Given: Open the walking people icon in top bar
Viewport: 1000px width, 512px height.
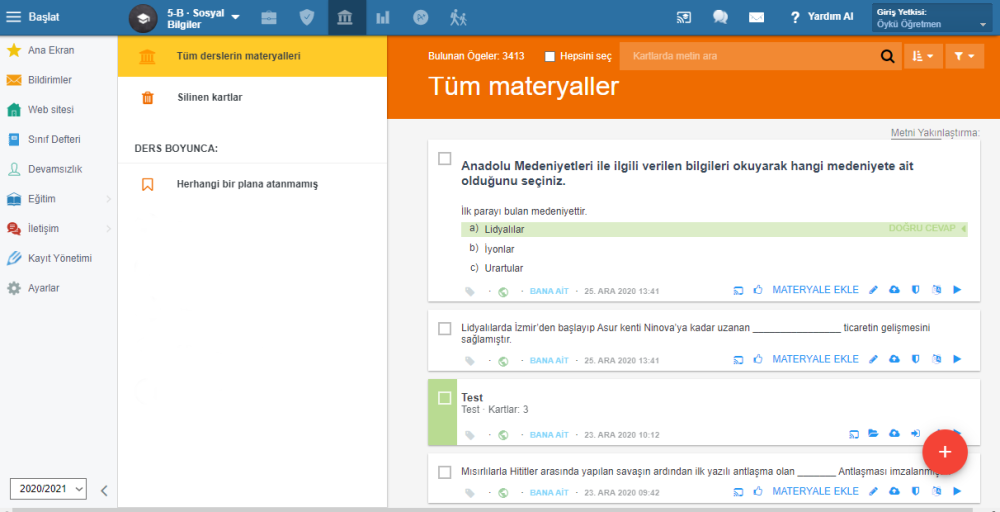Looking at the screenshot, I should [x=458, y=18].
